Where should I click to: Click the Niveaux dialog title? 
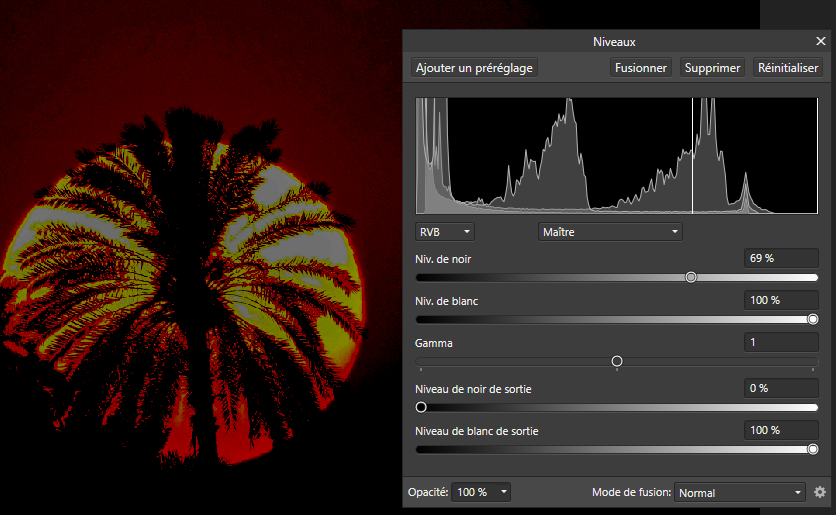click(x=614, y=42)
